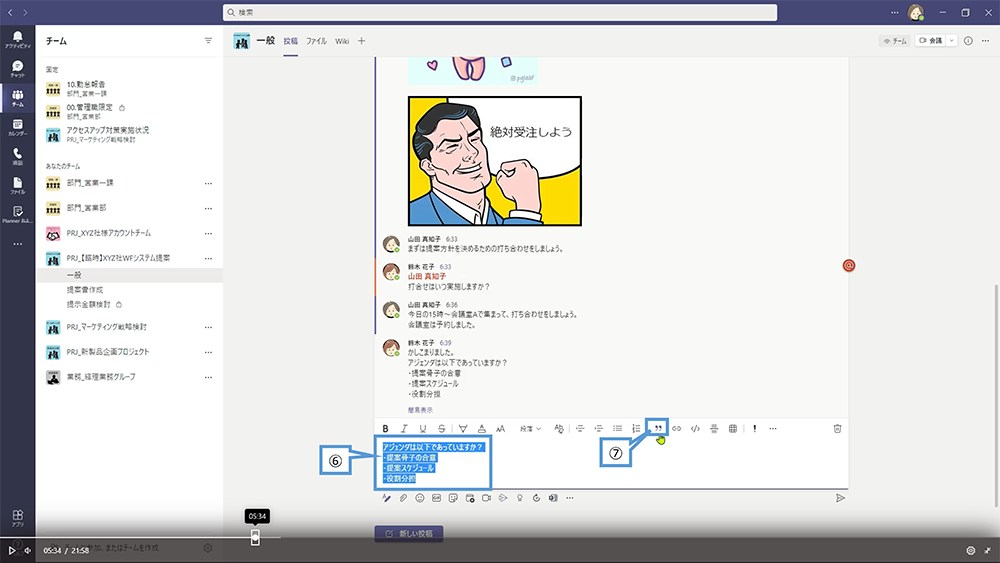Viewport: 1000px width, 563px height.
Task: Apply quote formatting to selected text
Action: coord(658,428)
